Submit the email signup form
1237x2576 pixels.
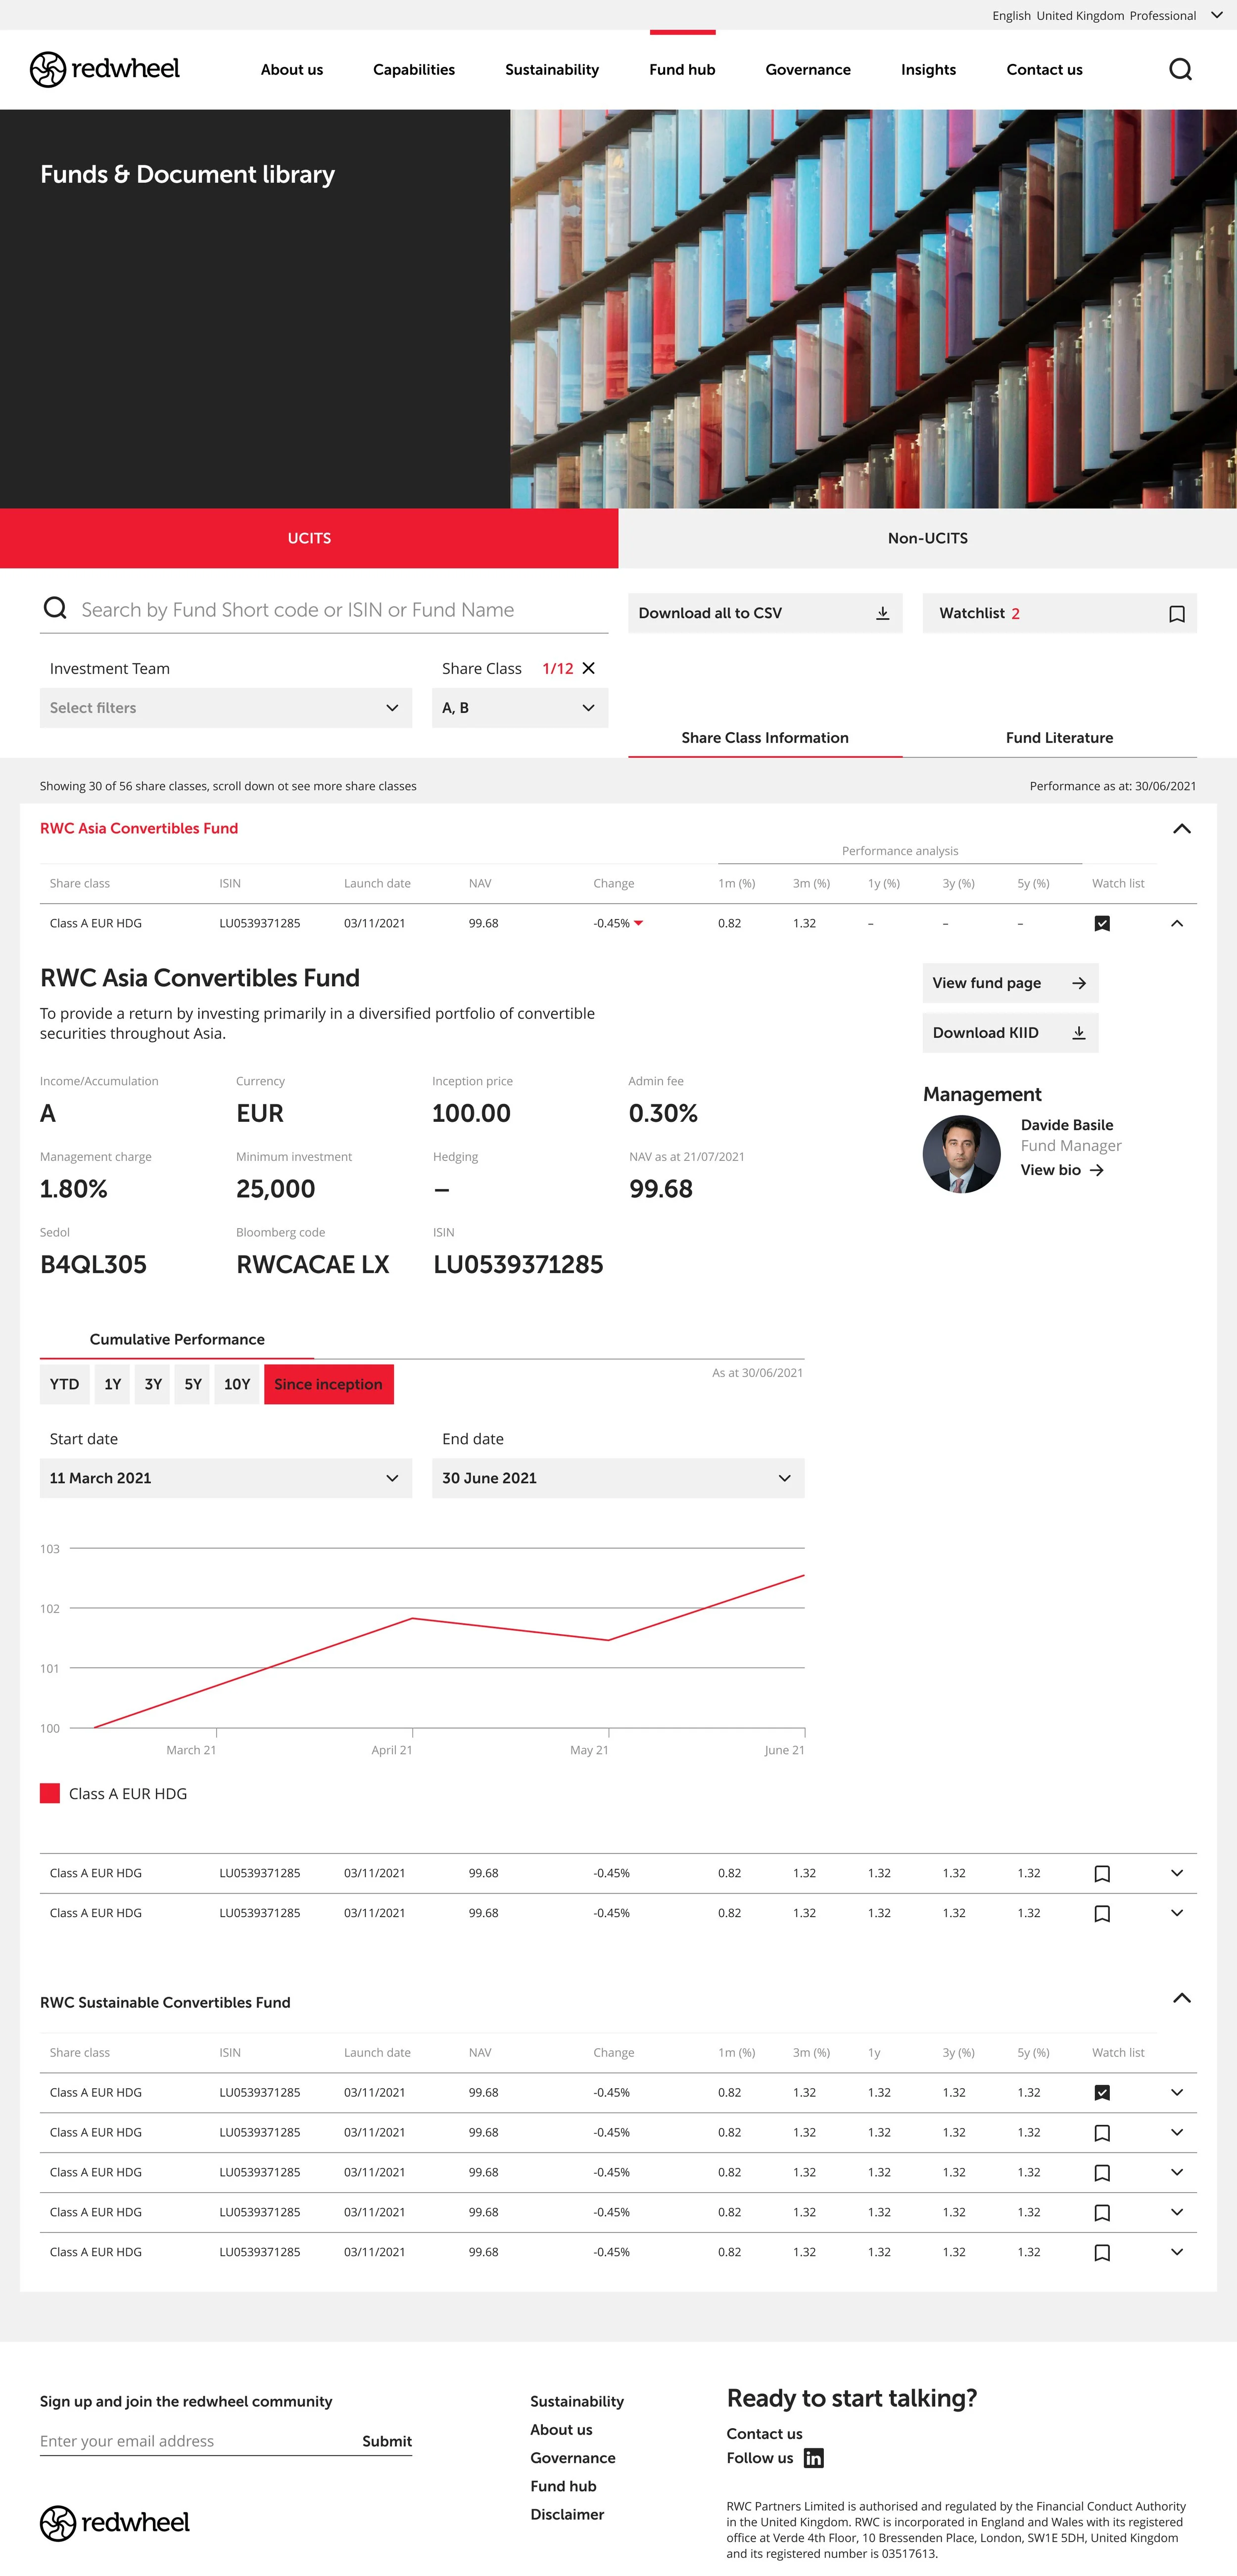click(387, 2441)
